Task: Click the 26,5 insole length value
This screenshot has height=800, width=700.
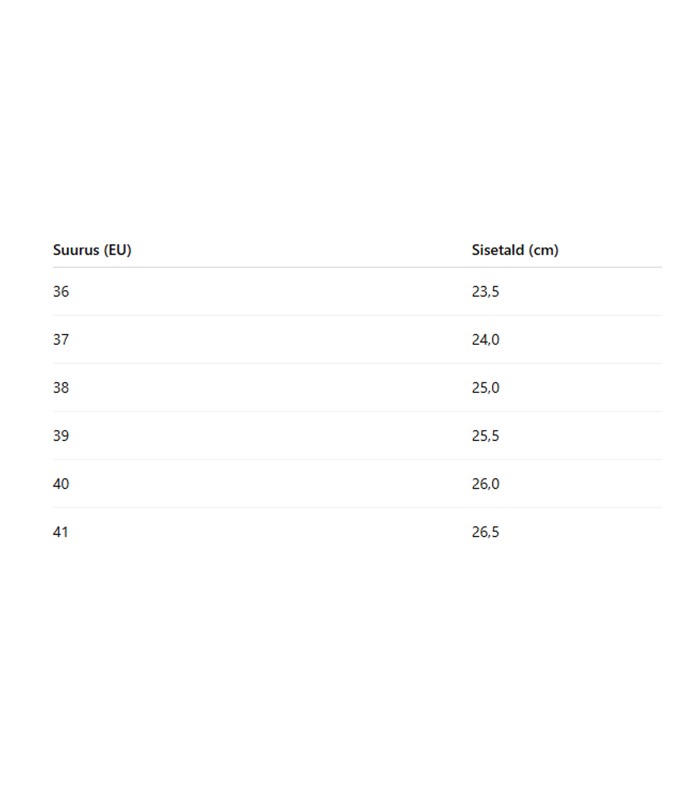Action: pos(485,532)
